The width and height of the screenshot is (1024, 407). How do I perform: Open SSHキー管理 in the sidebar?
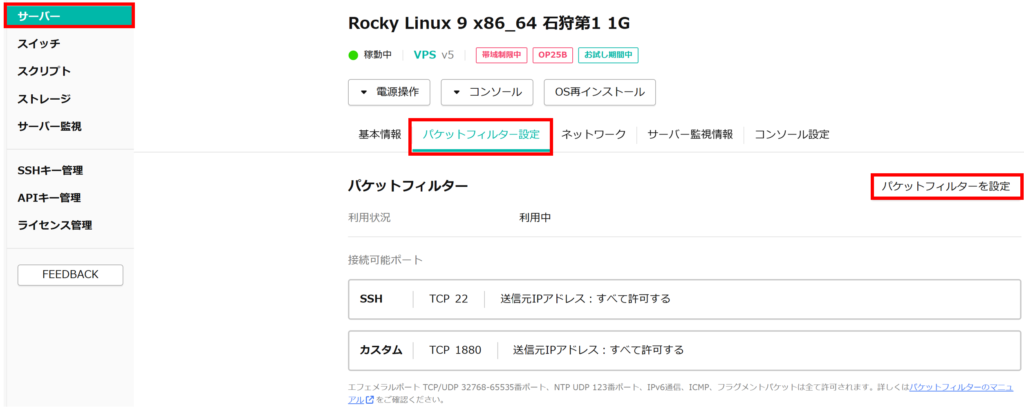tap(50, 171)
